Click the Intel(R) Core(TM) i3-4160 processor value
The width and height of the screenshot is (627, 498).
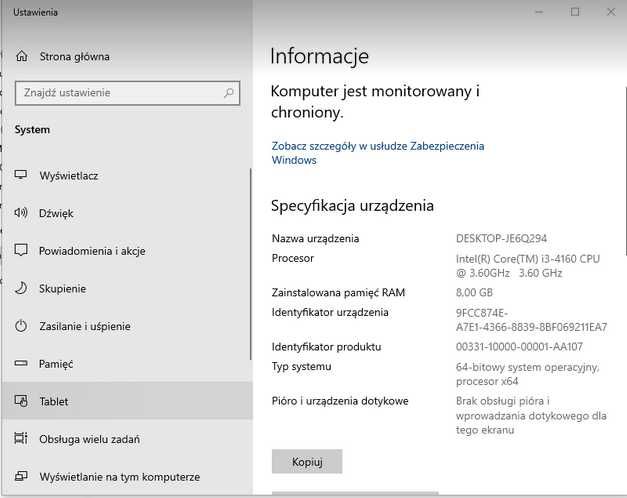click(x=527, y=266)
